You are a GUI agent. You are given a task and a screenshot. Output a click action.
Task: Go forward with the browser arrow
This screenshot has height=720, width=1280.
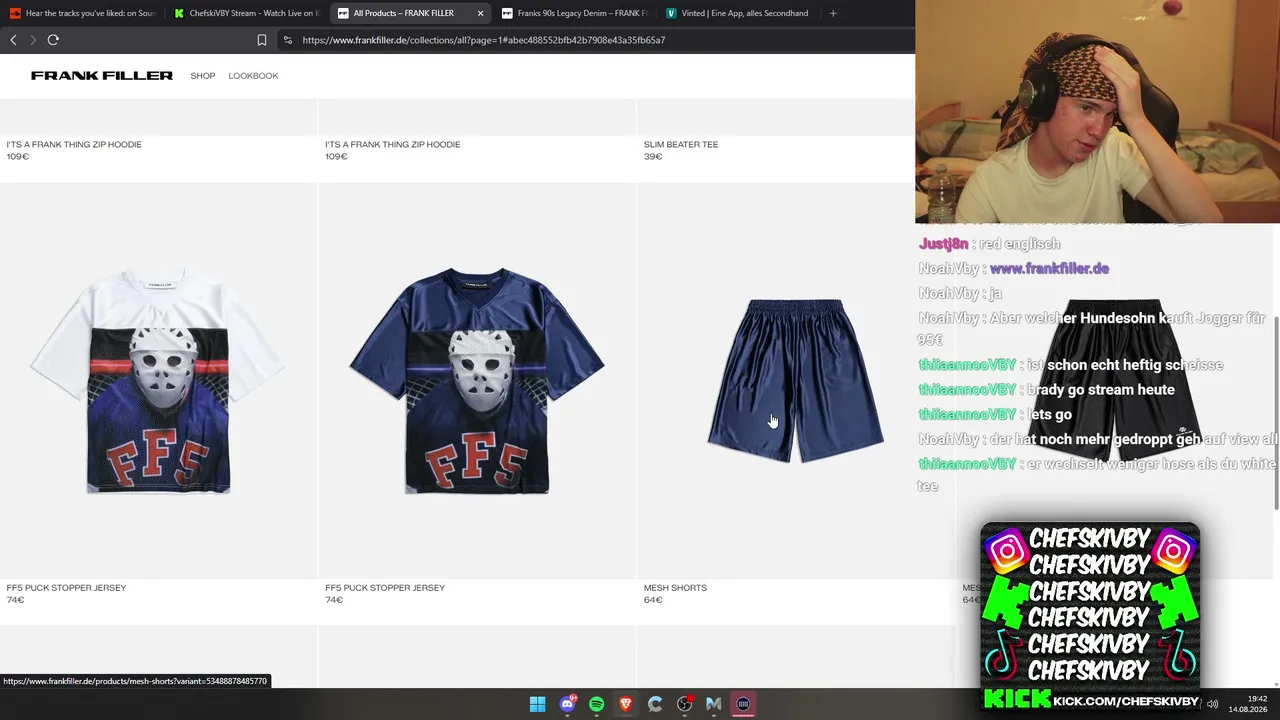32,40
